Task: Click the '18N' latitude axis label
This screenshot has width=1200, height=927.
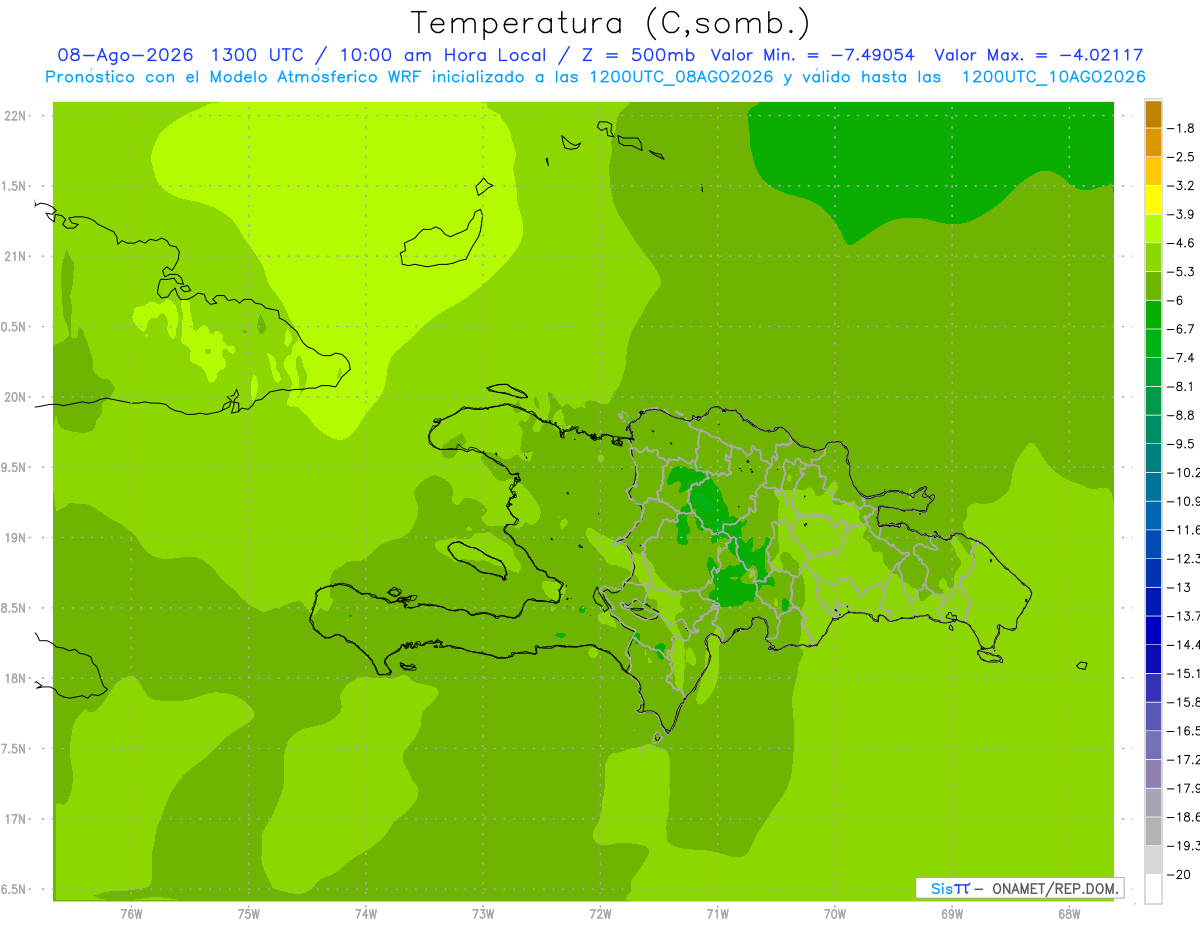Action: coord(16,678)
